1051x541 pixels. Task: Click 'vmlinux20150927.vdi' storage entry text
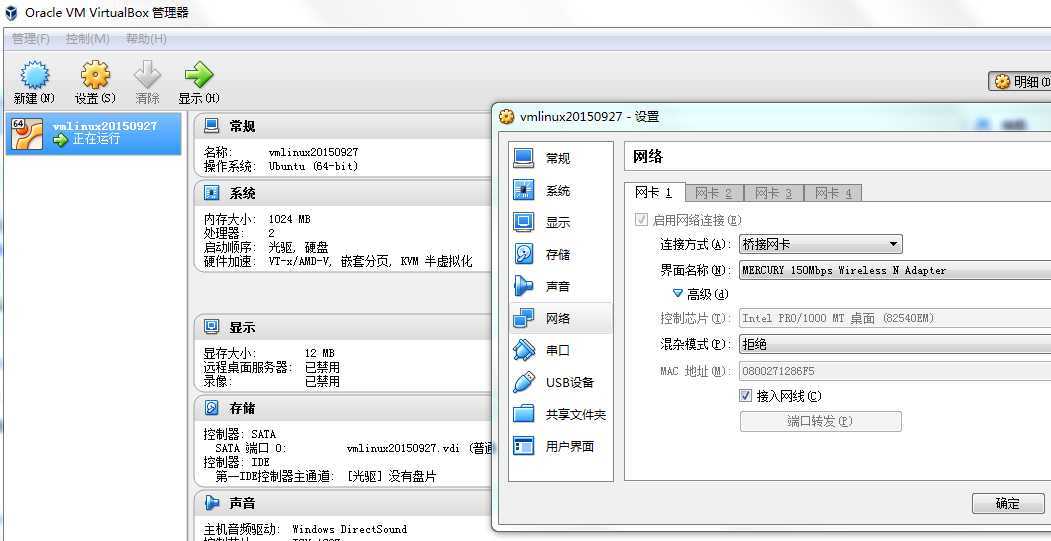405,448
